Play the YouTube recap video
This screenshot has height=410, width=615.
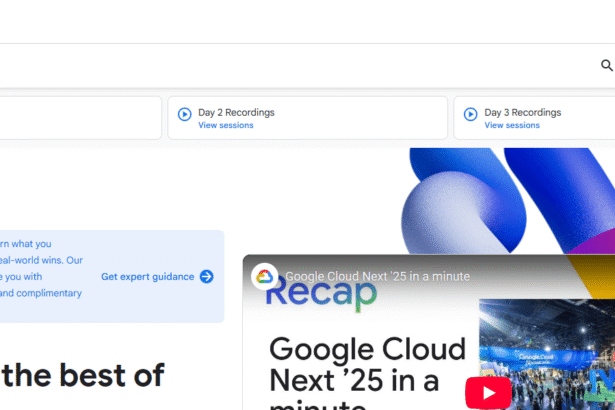point(488,393)
